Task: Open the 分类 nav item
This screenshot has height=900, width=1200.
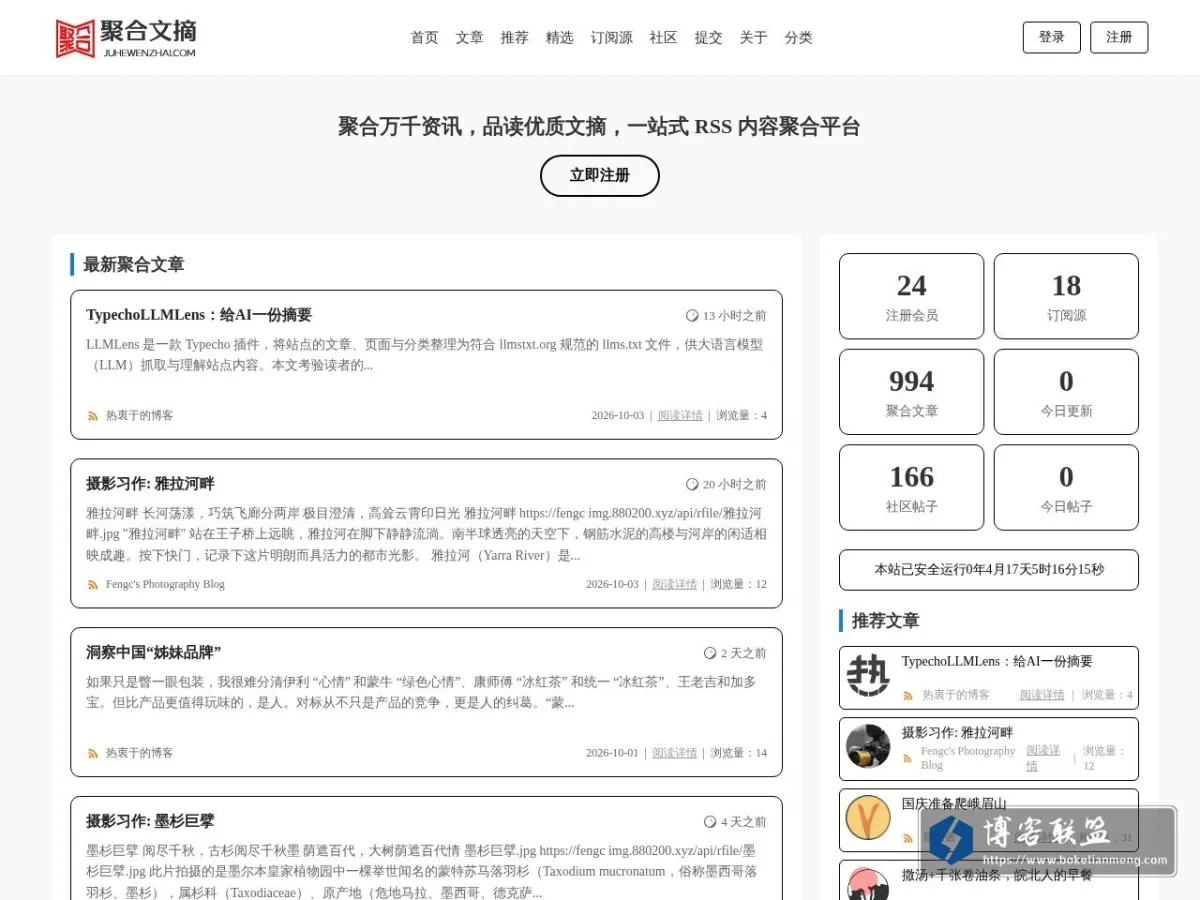Action: tap(799, 38)
